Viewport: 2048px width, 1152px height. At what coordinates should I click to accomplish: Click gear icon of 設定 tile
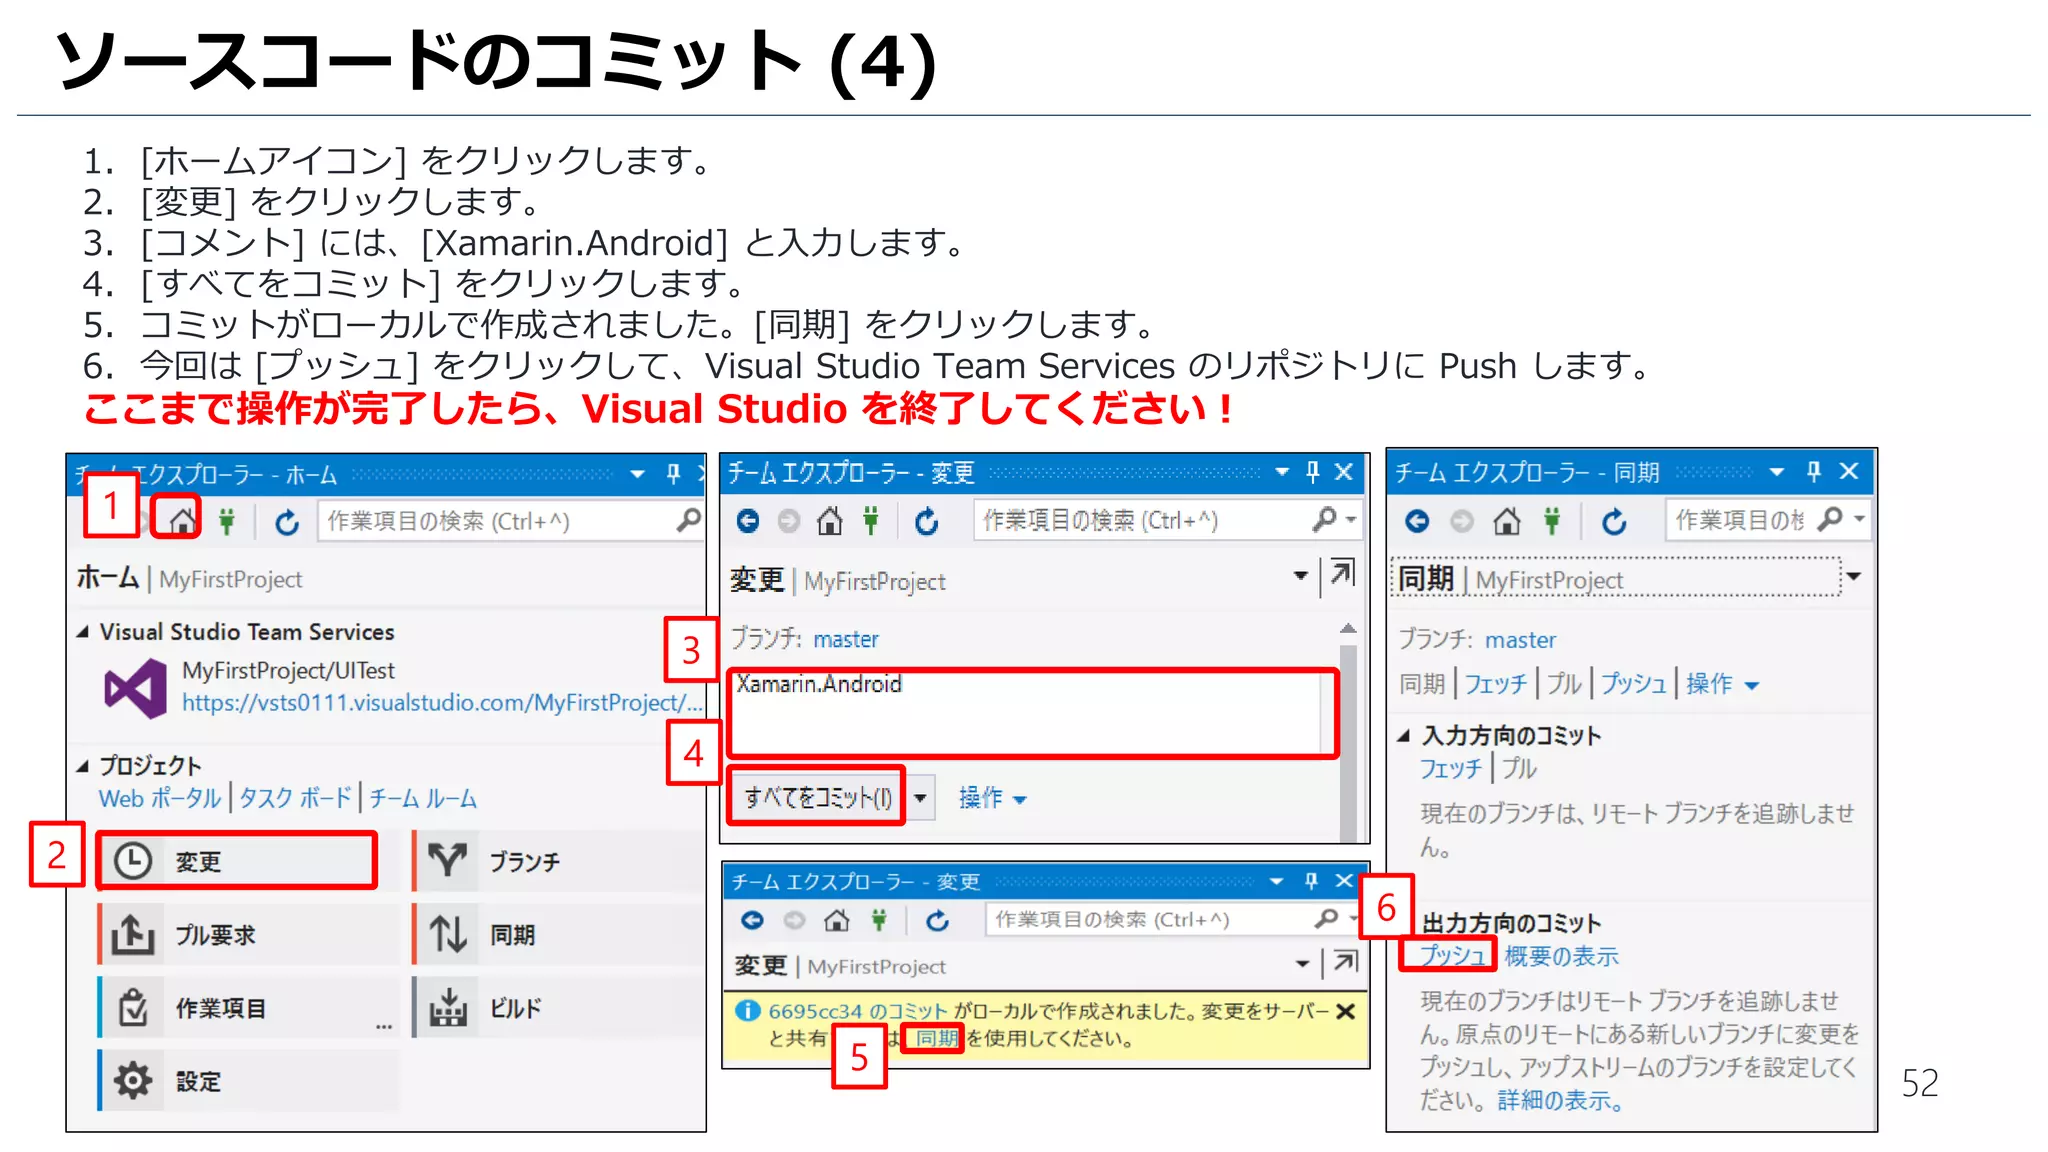(133, 1080)
